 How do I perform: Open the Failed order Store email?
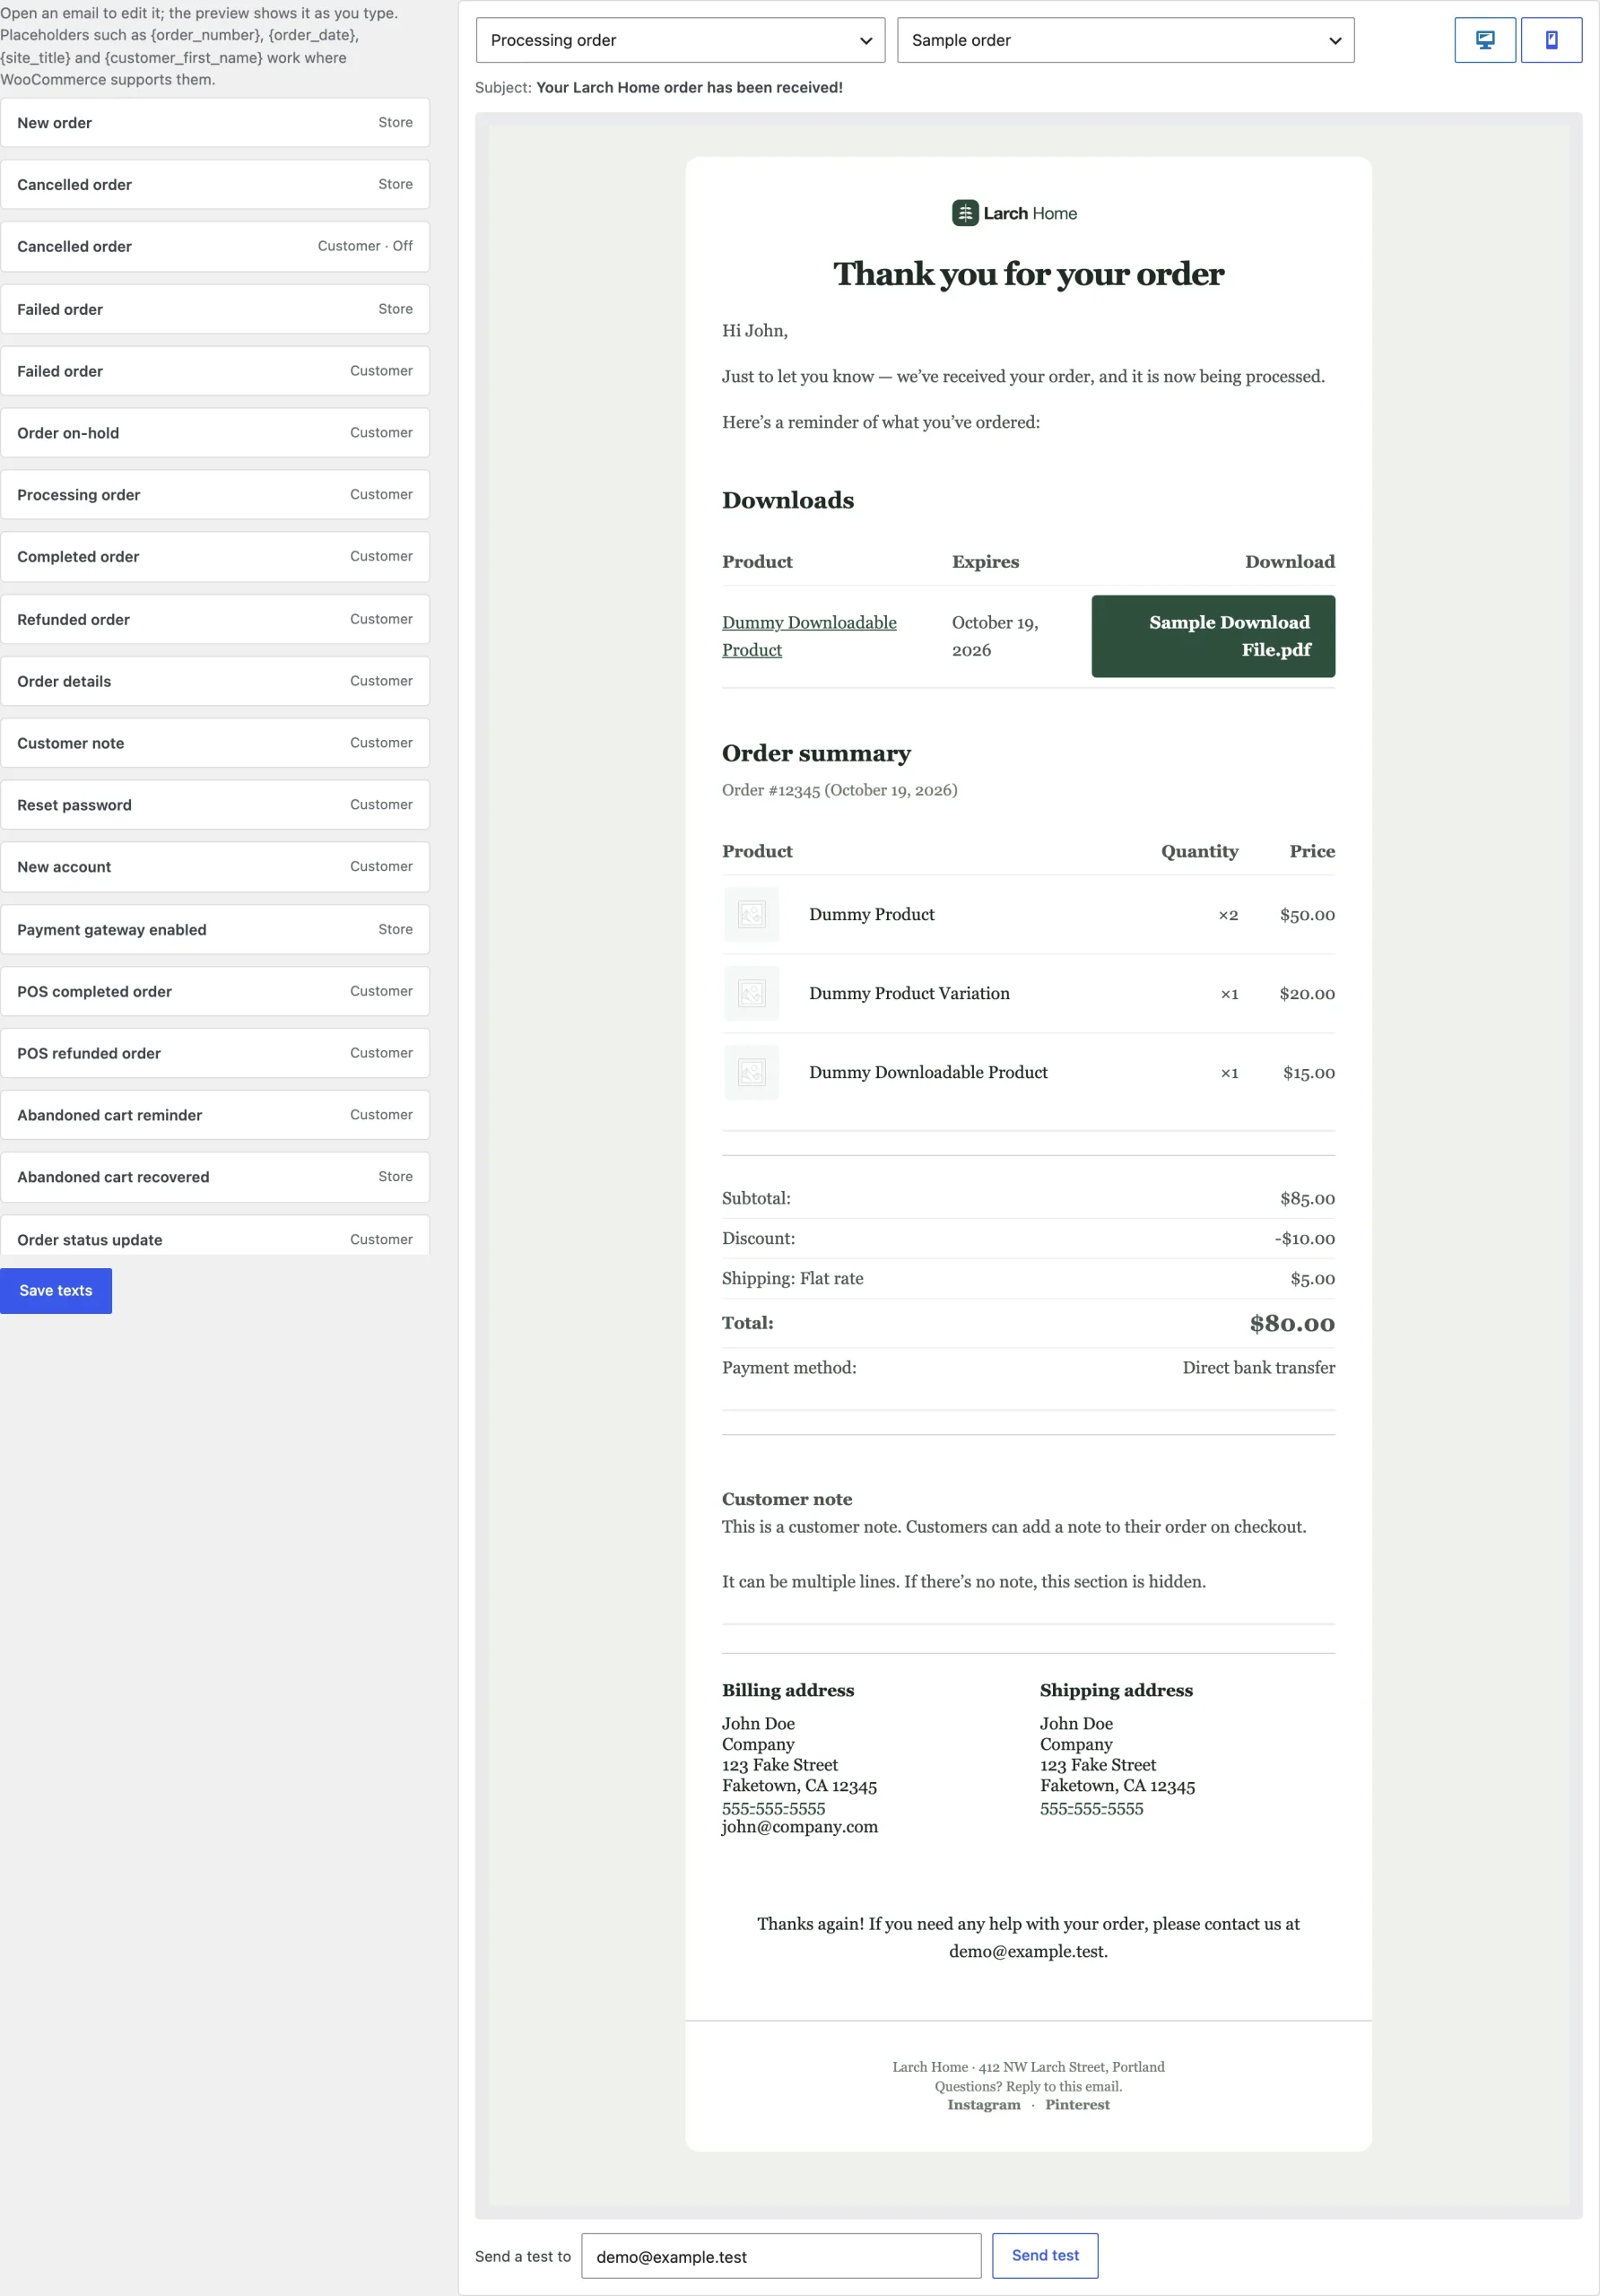point(215,309)
